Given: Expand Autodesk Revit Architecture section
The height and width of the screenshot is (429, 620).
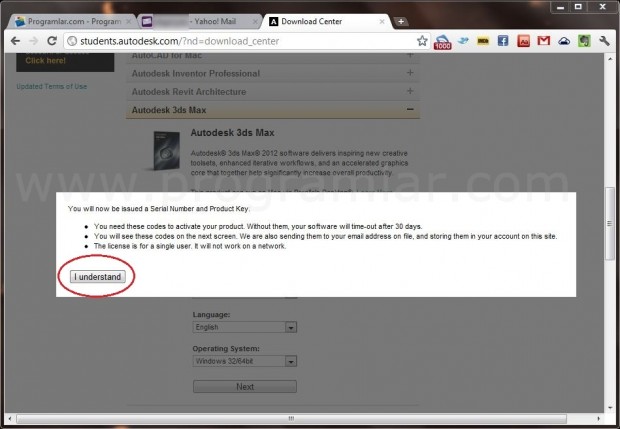Looking at the screenshot, I should (x=273, y=91).
